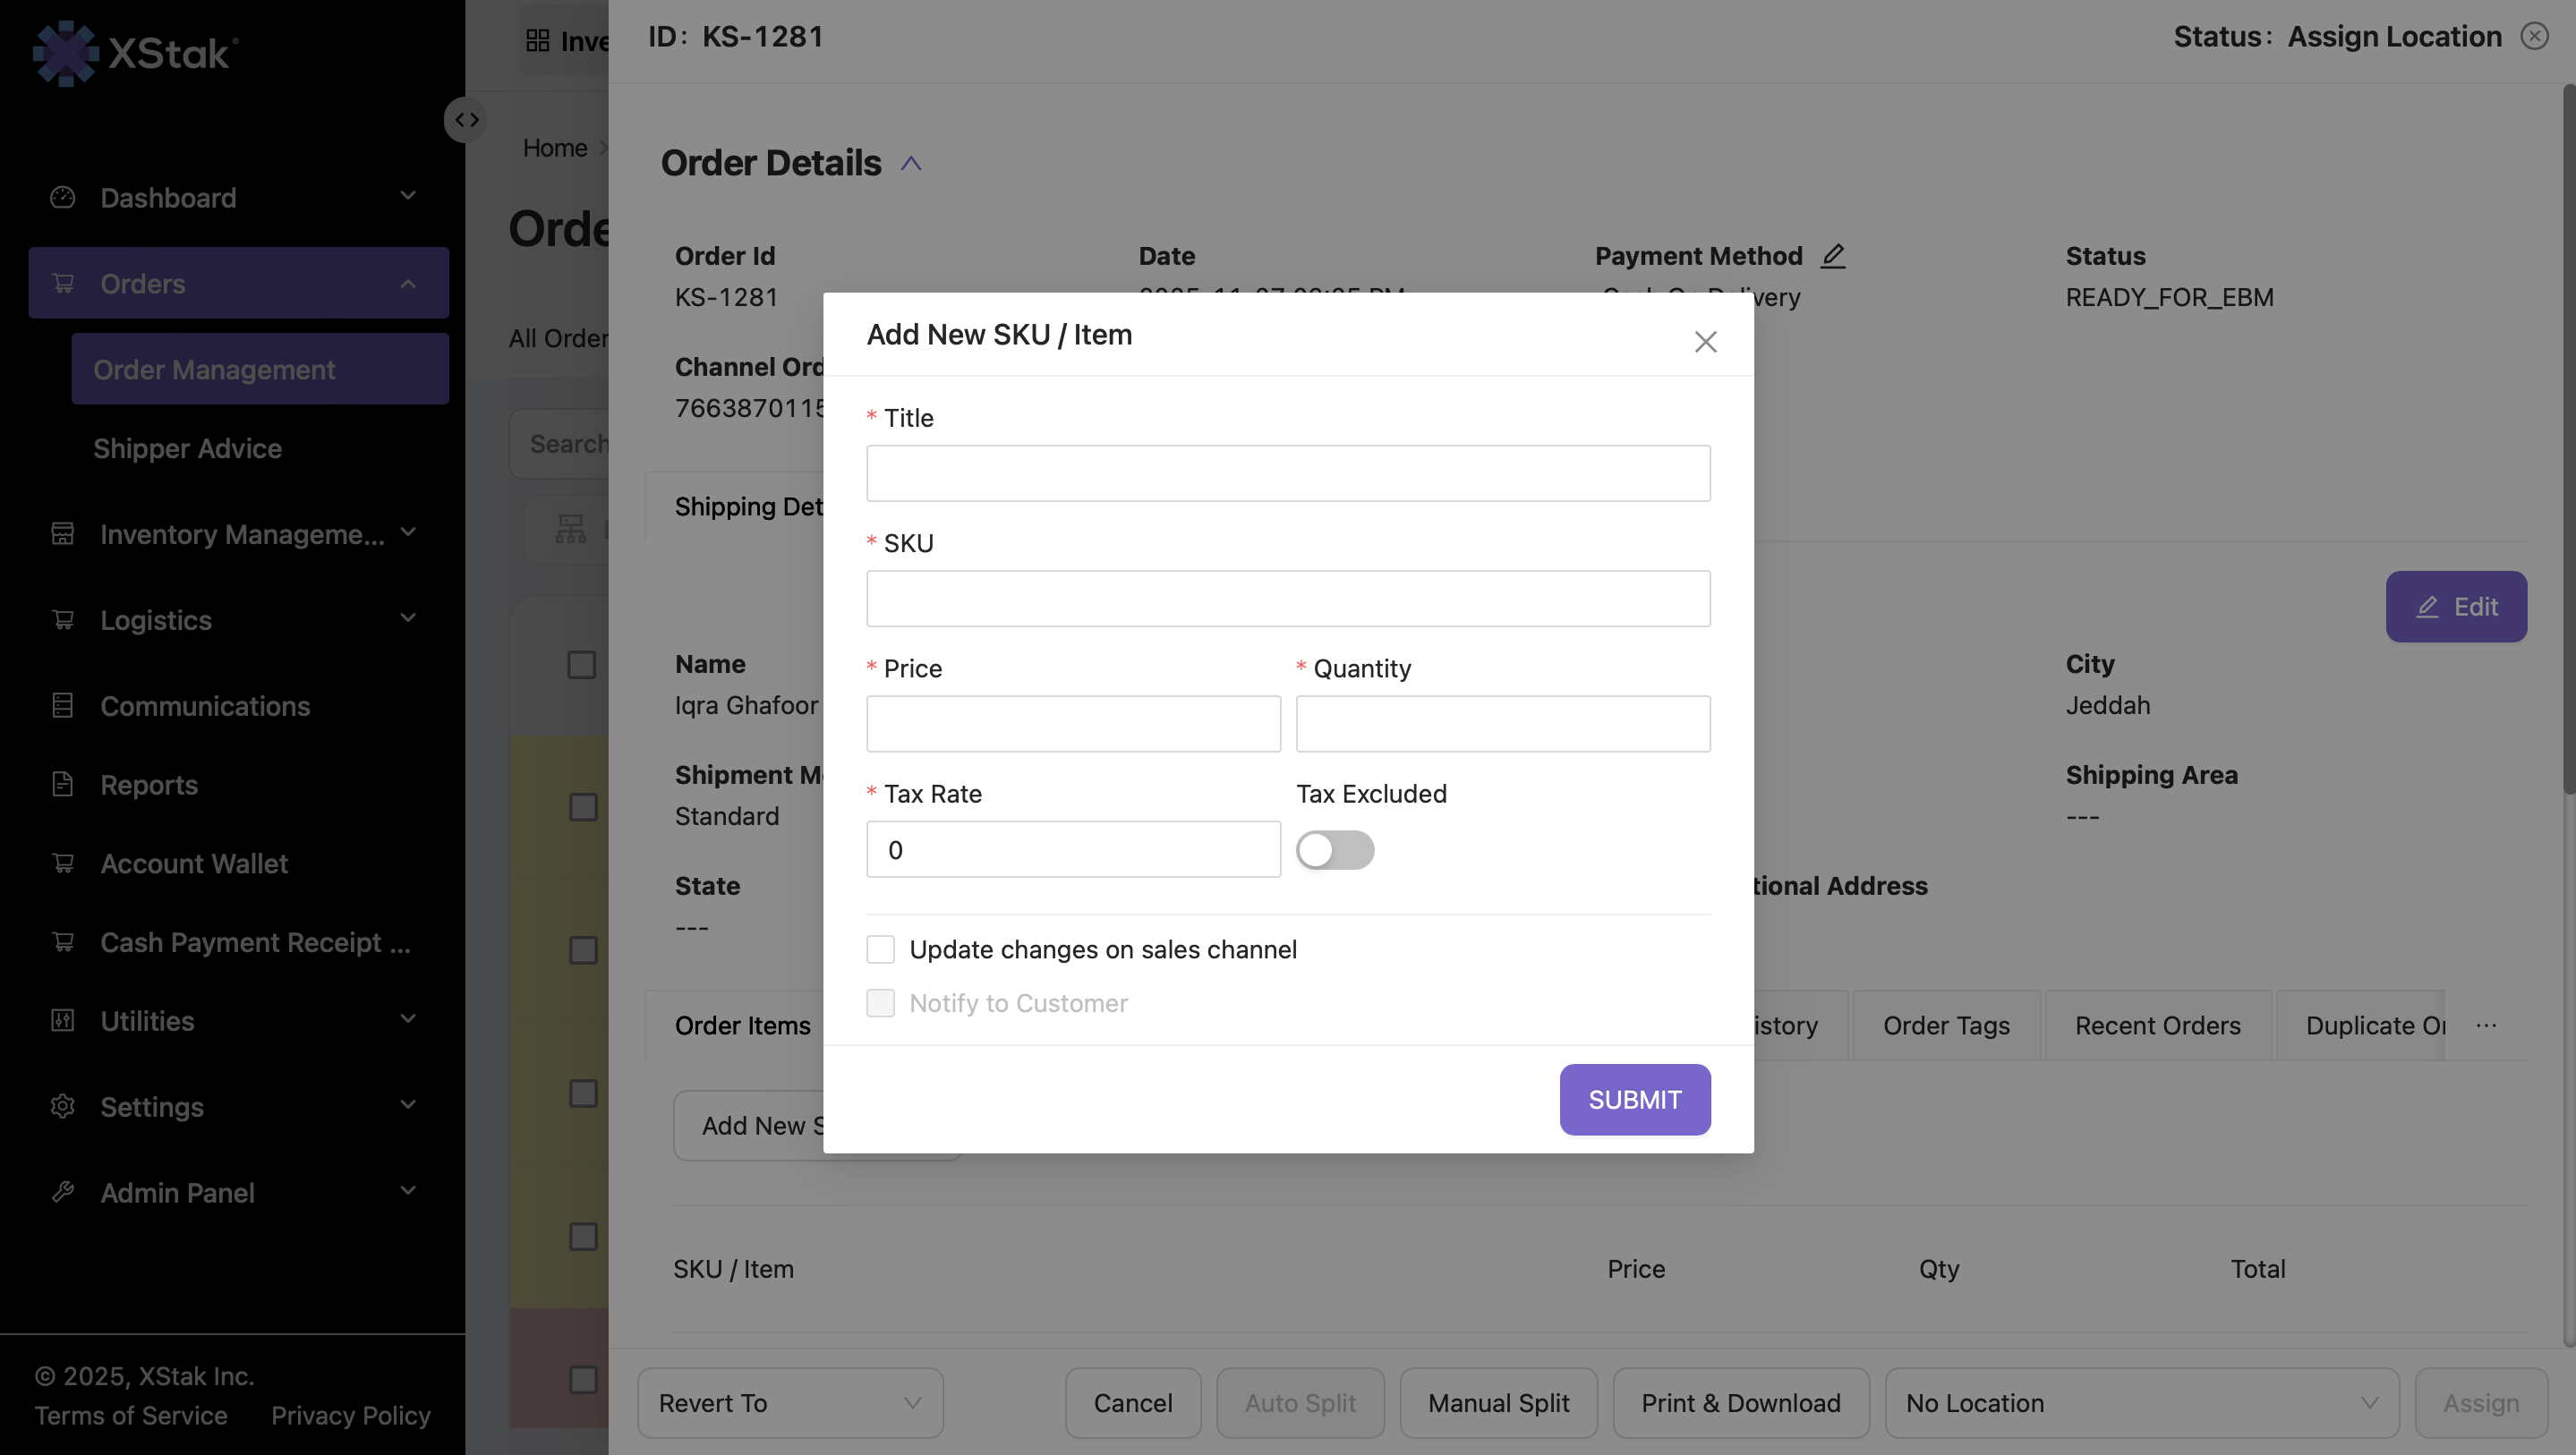The height and width of the screenshot is (1455, 2576).
Task: Edit Payment Method with pencil icon
Action: [1832, 256]
